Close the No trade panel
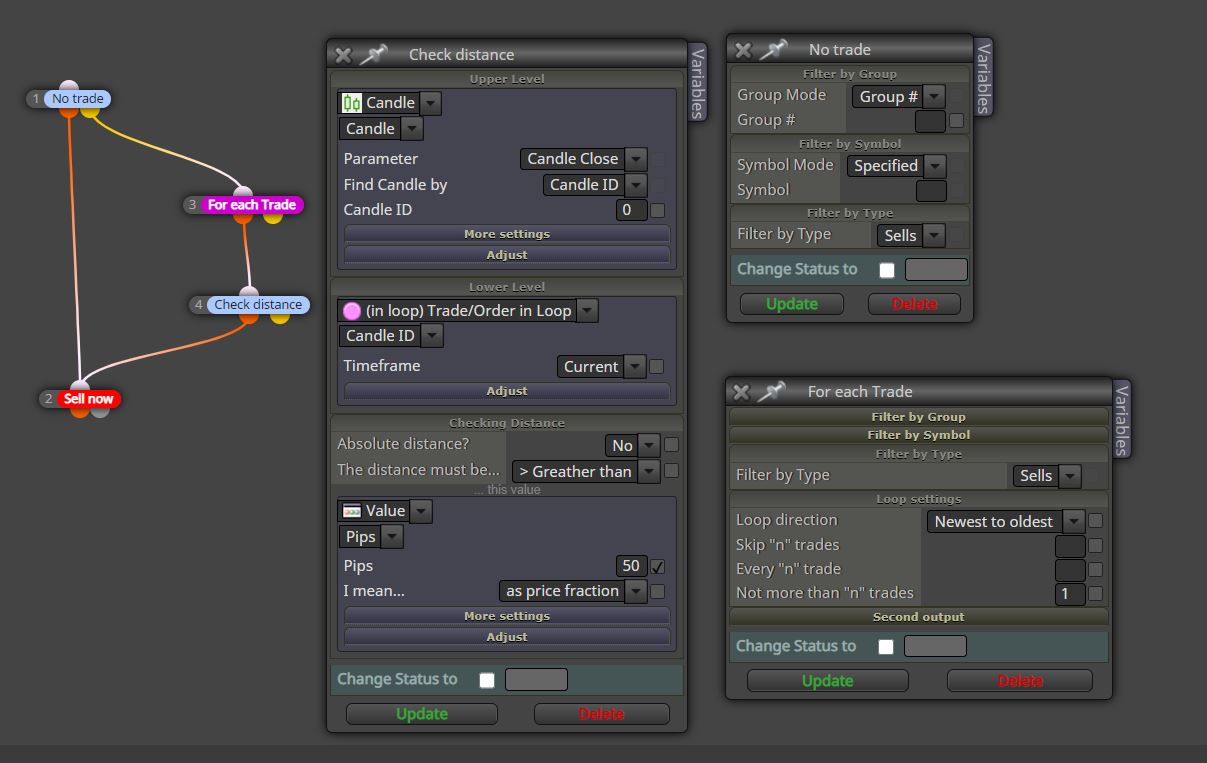The image size is (1207, 763). pyautogui.click(x=743, y=50)
